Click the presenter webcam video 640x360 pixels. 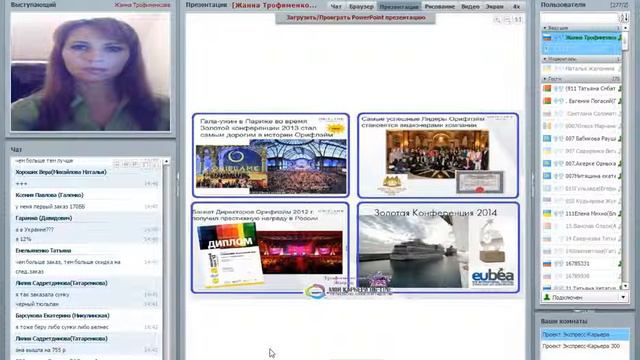(90, 72)
